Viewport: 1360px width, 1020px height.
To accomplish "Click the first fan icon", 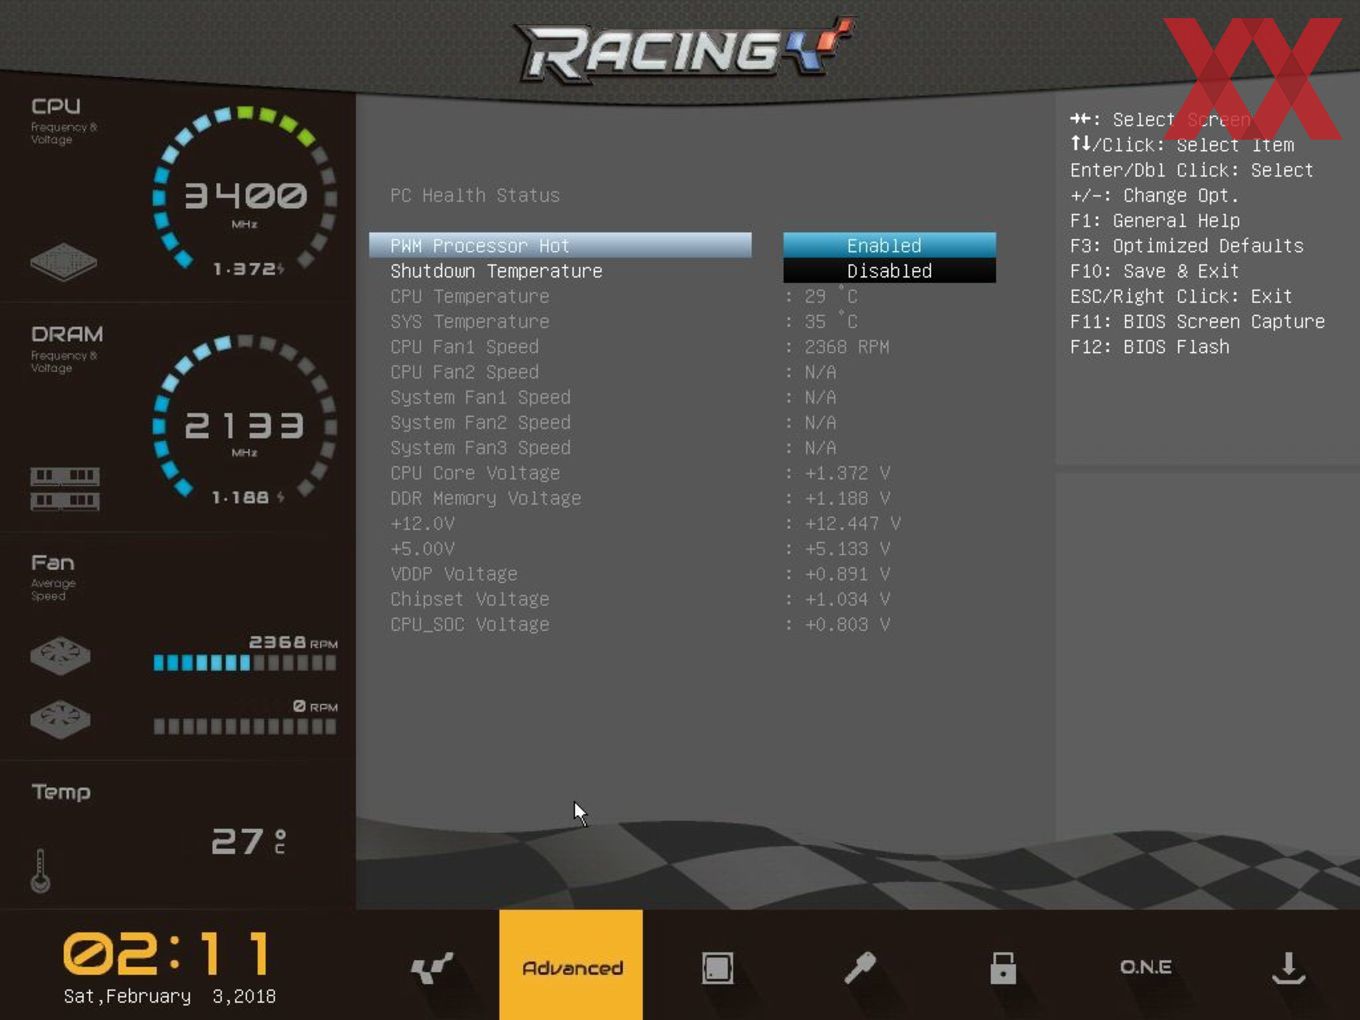I will (x=60, y=656).
